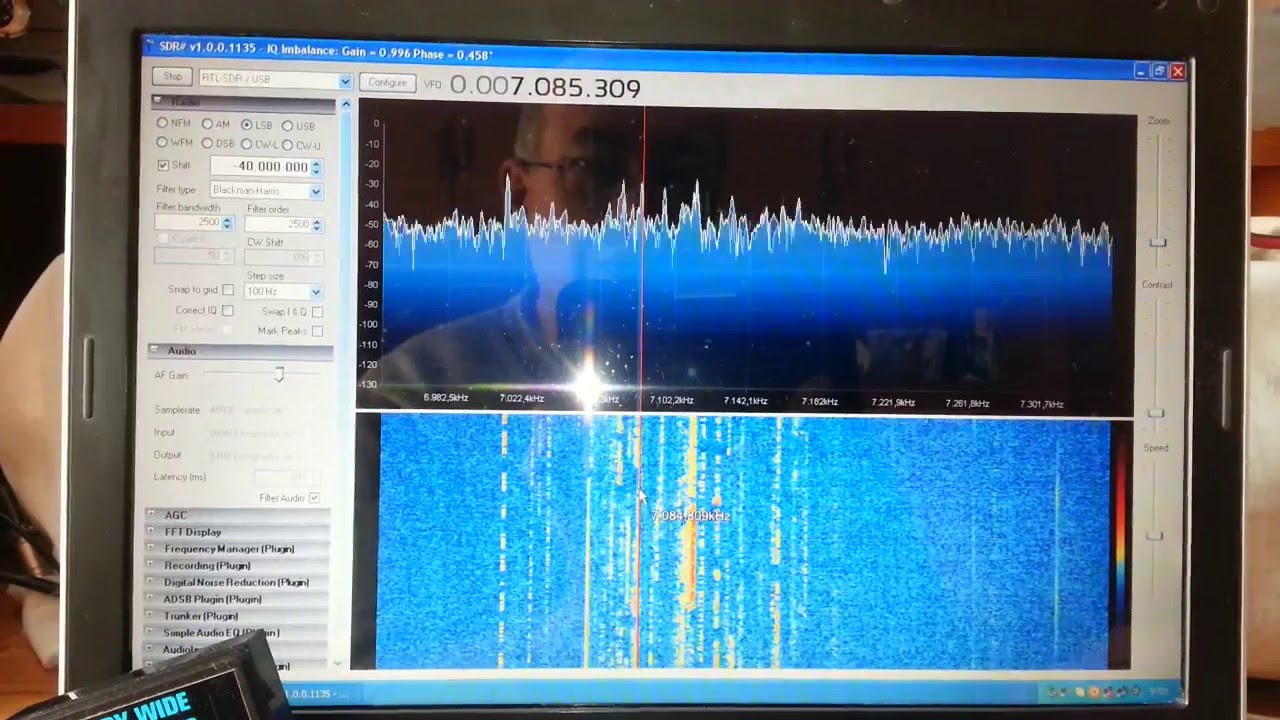
Task: Click the Stop button
Action: pos(173,77)
